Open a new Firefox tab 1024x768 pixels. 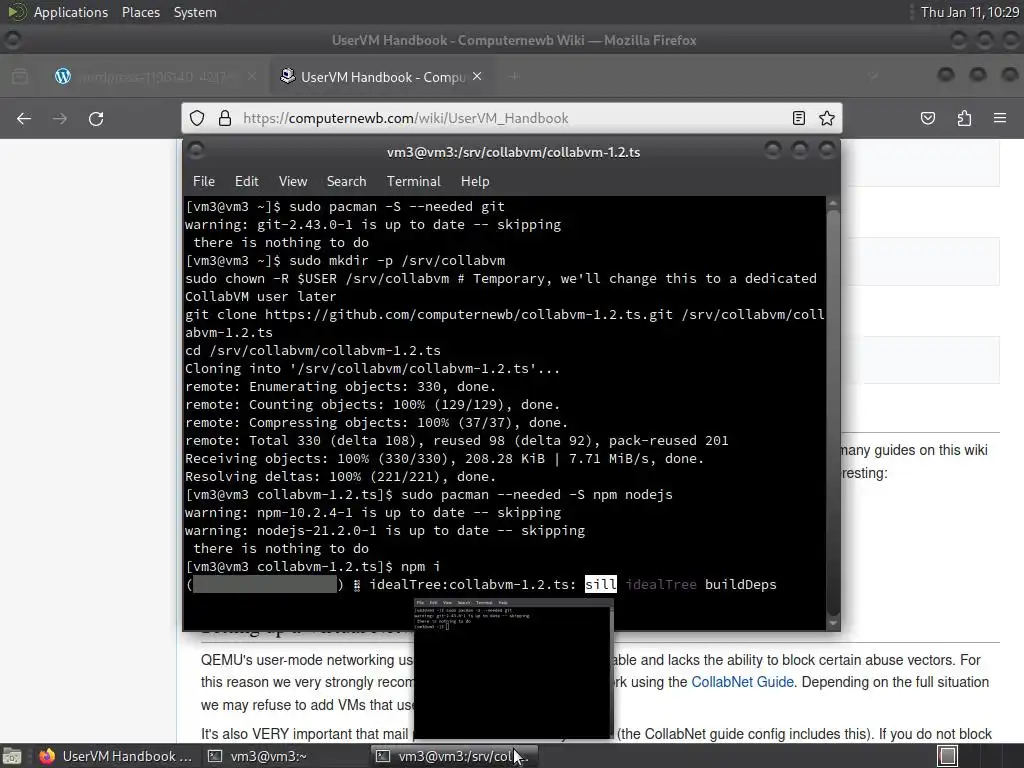click(x=514, y=76)
